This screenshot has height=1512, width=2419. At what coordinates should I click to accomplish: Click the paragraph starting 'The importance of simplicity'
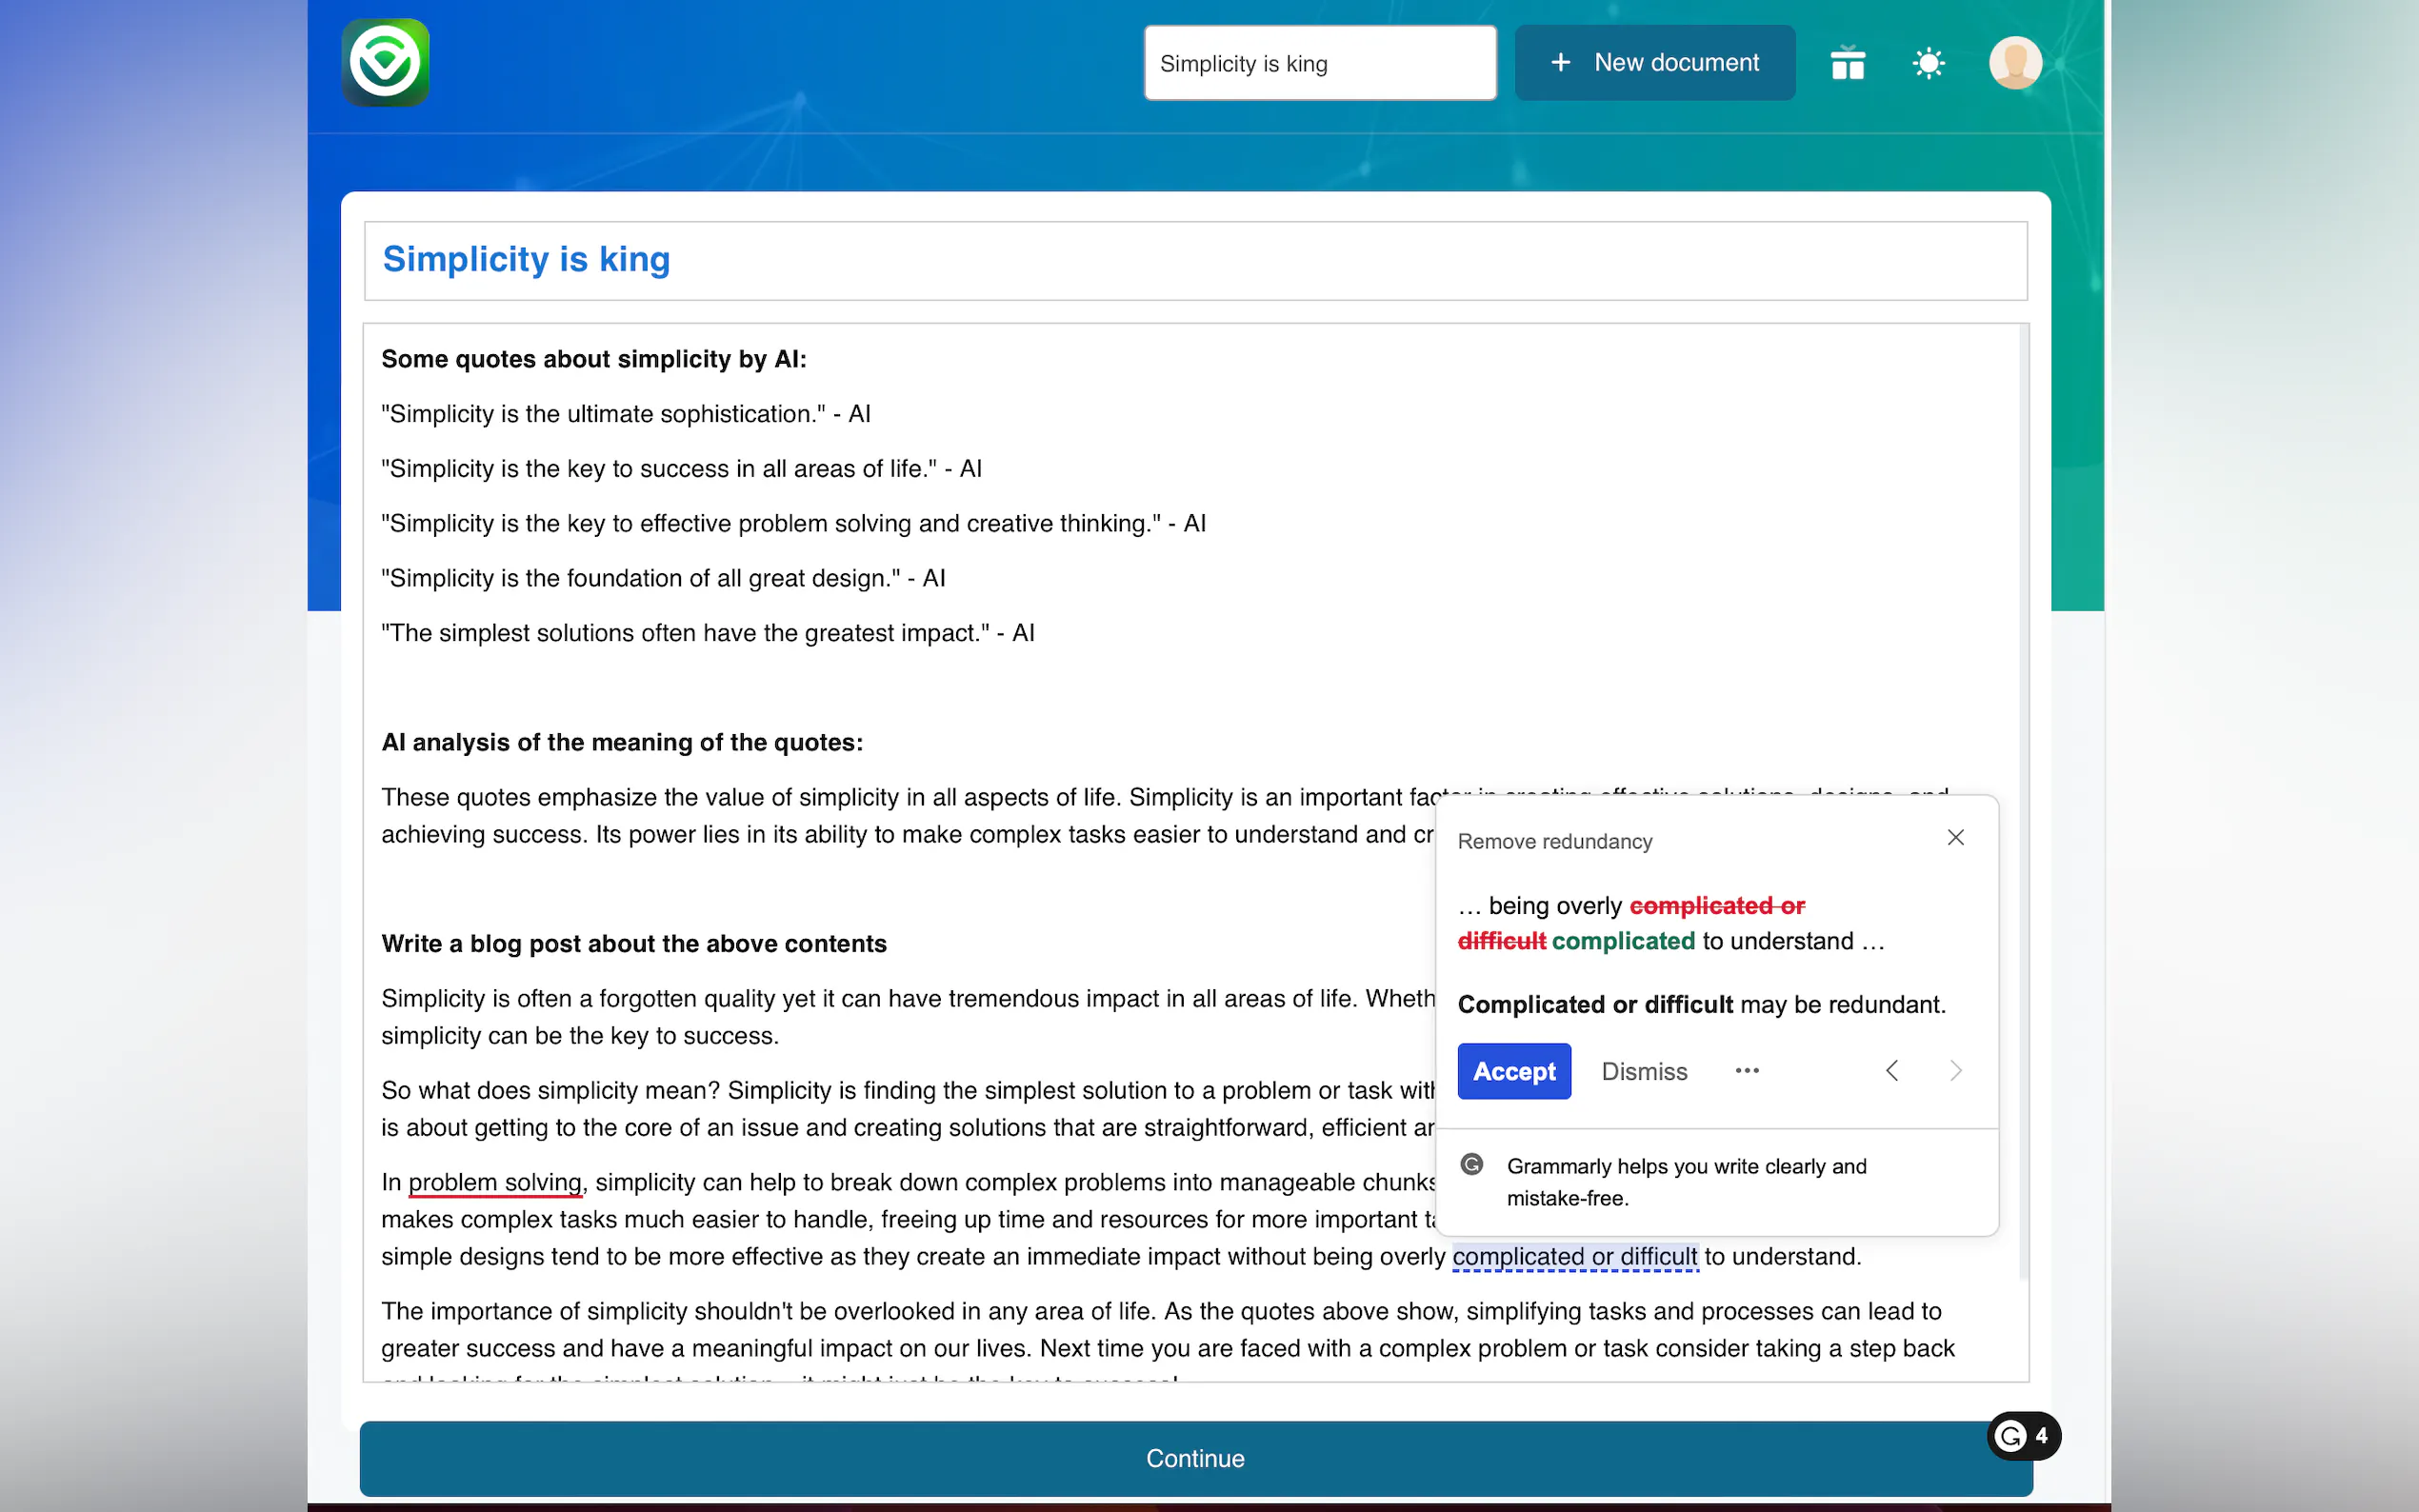click(1168, 1346)
